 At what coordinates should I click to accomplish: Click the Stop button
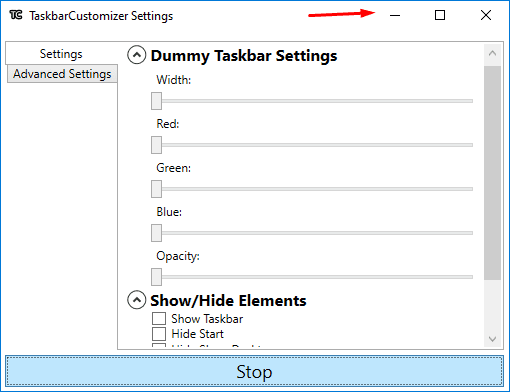tap(254, 372)
